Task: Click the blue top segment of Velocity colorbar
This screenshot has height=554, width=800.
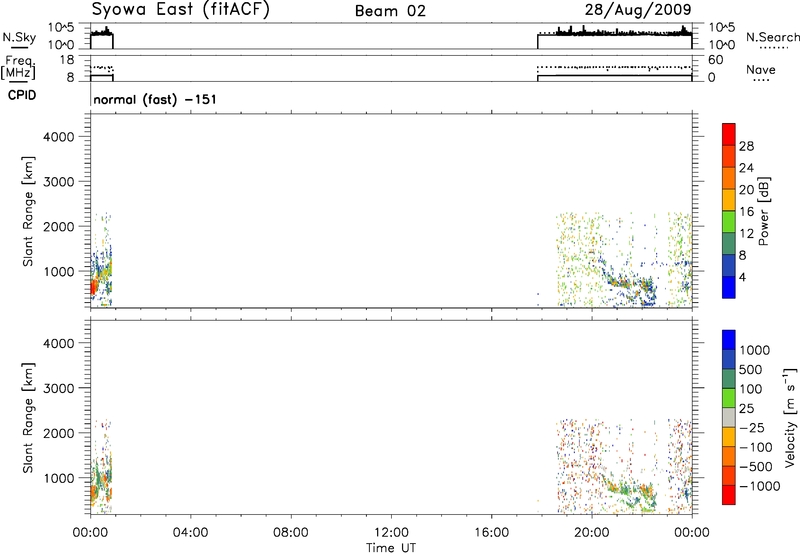Action: (729, 340)
